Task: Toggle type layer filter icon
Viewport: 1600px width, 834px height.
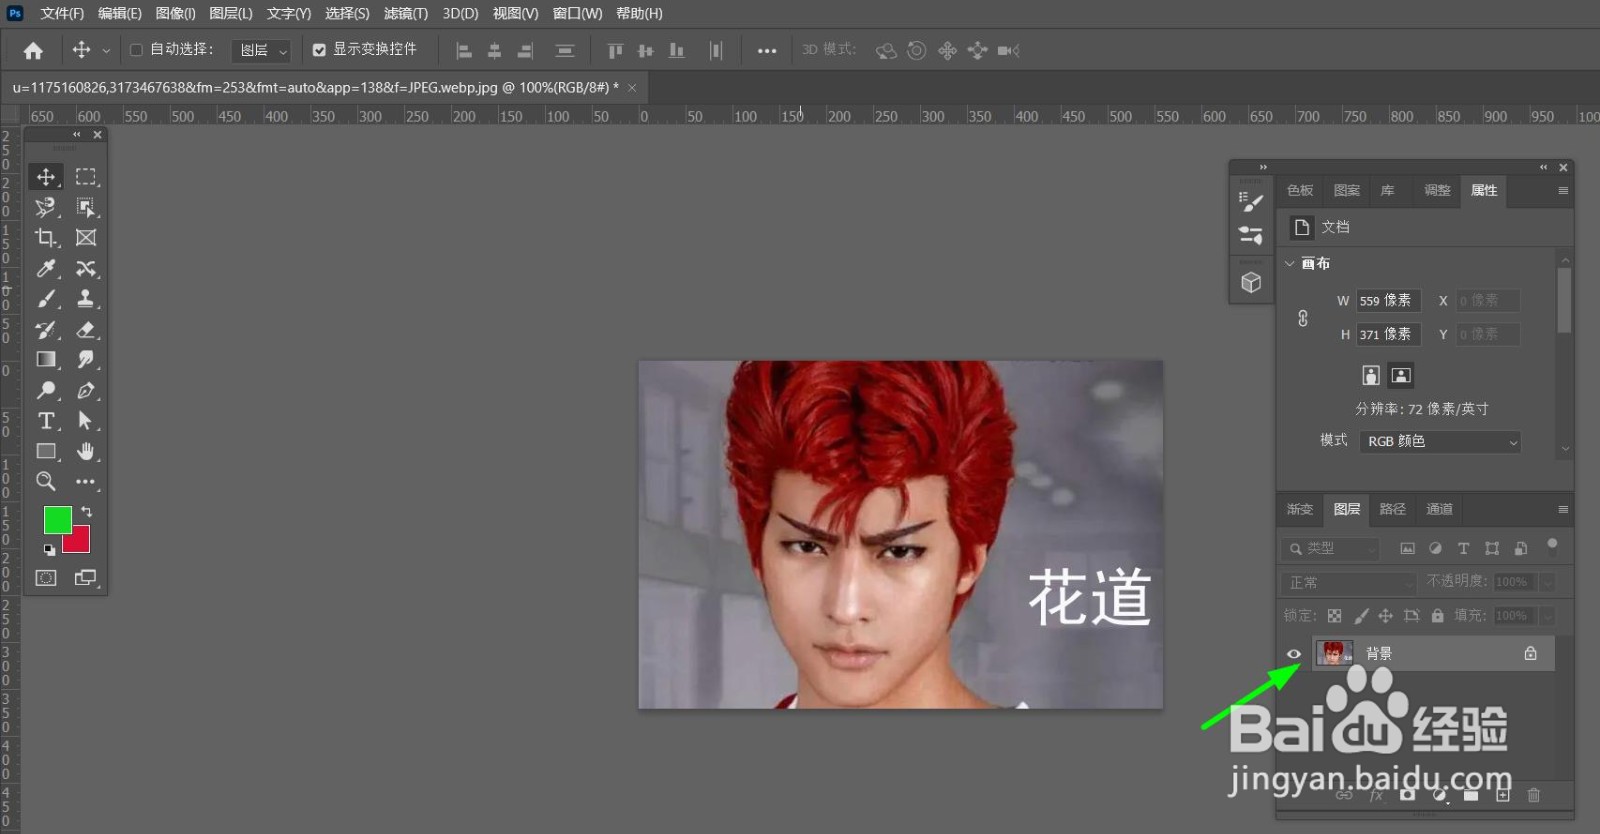Action: coord(1463,548)
